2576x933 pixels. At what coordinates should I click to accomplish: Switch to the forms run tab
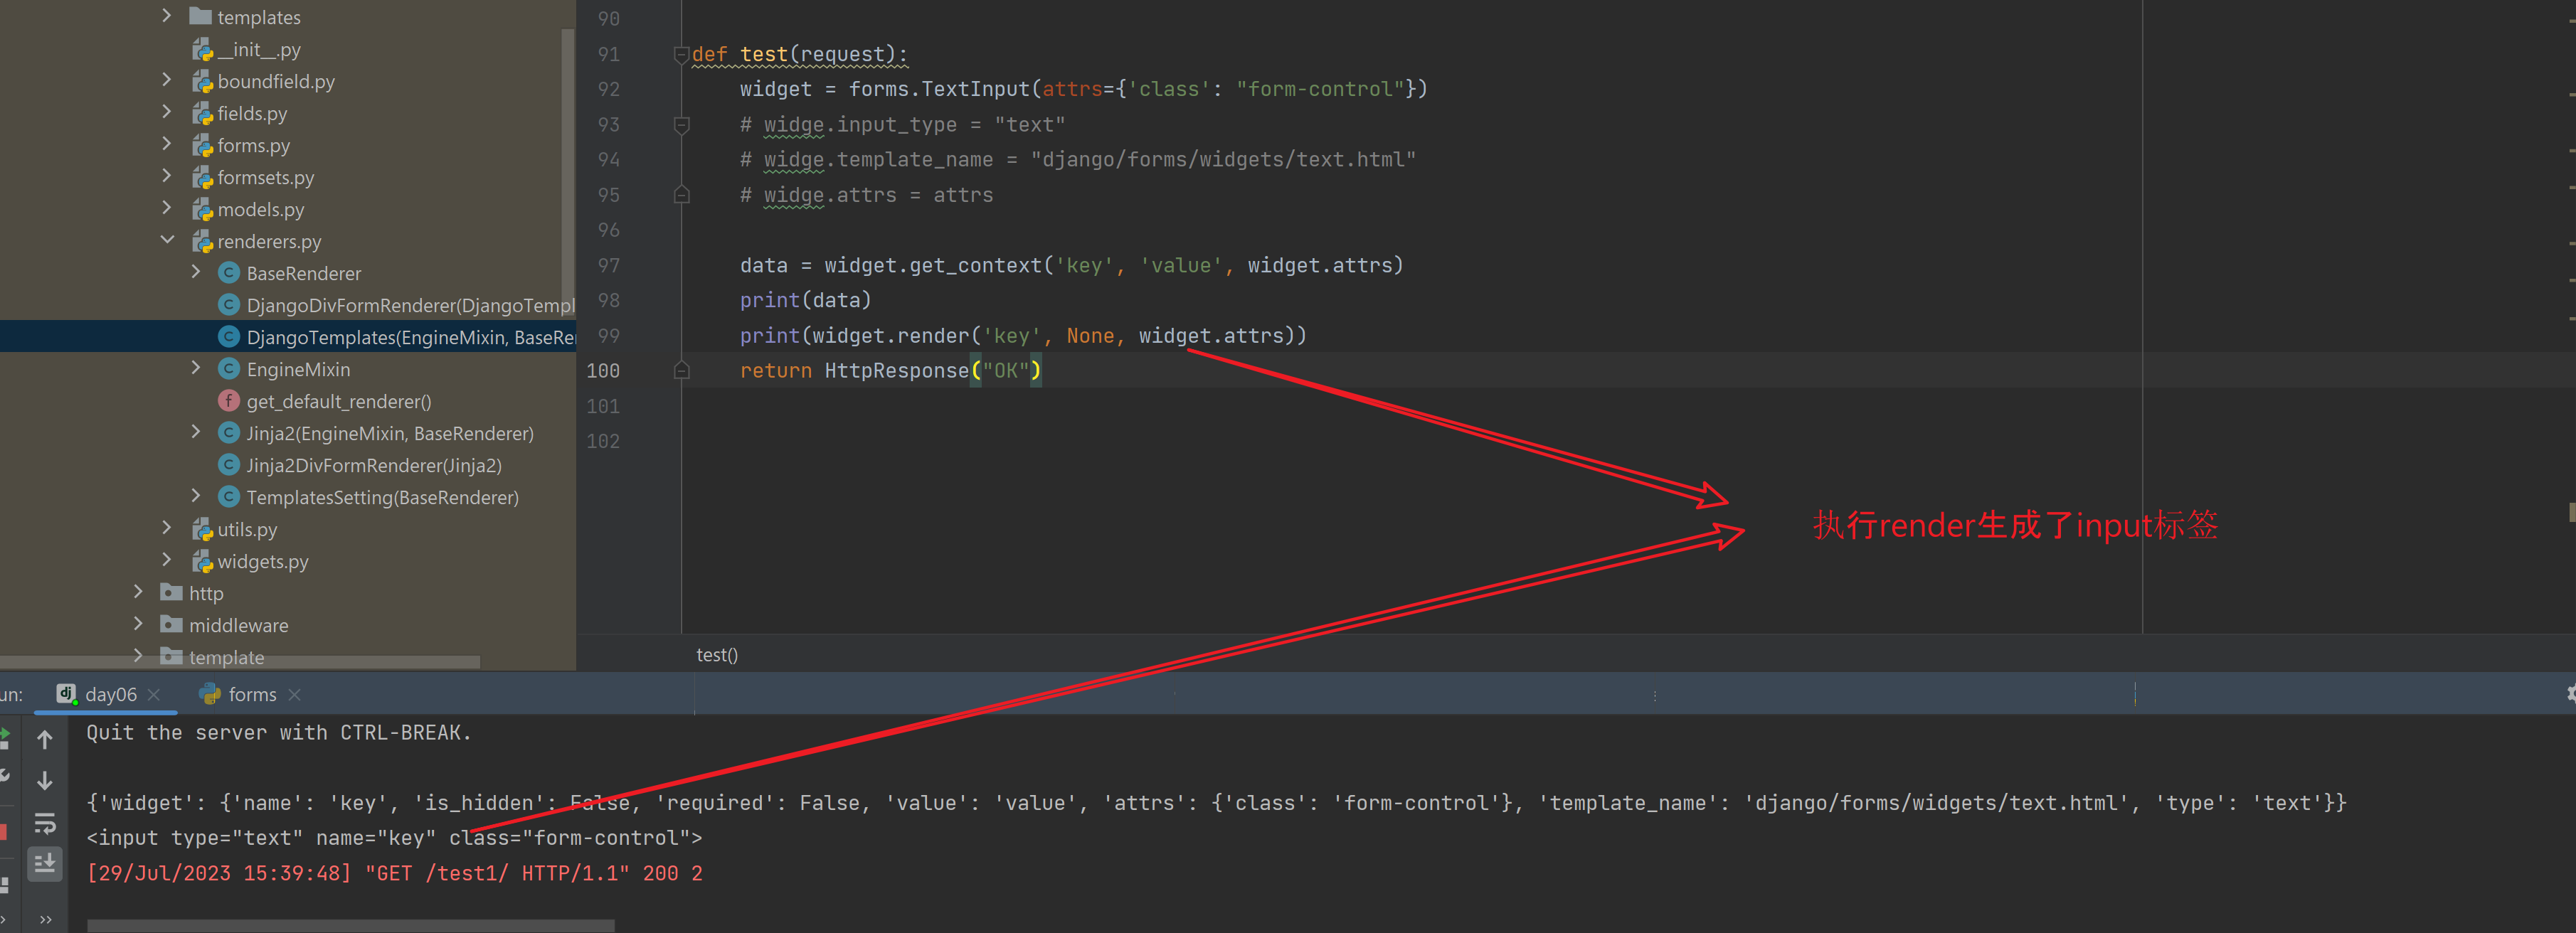[251, 694]
